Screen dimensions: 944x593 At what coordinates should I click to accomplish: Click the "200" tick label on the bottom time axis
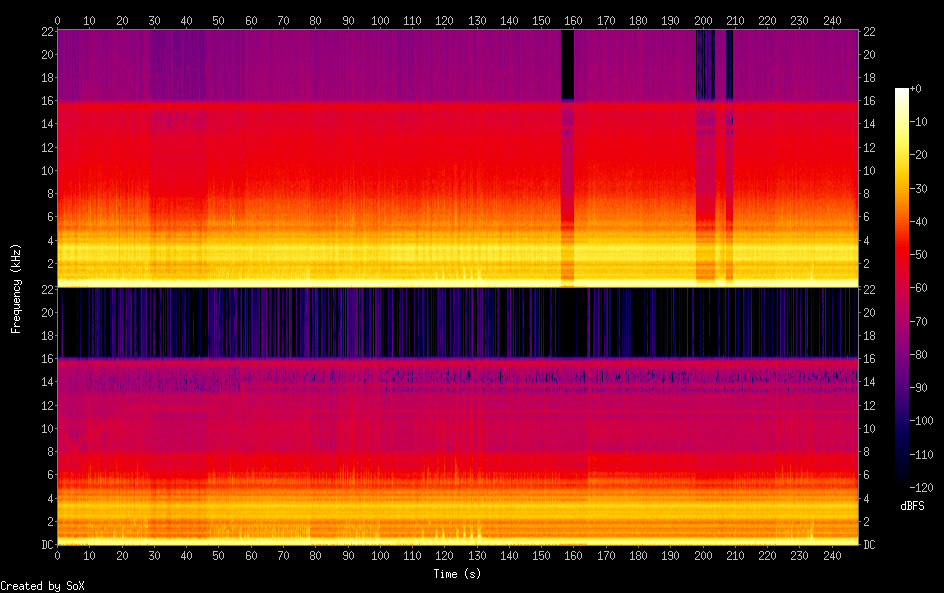click(703, 556)
